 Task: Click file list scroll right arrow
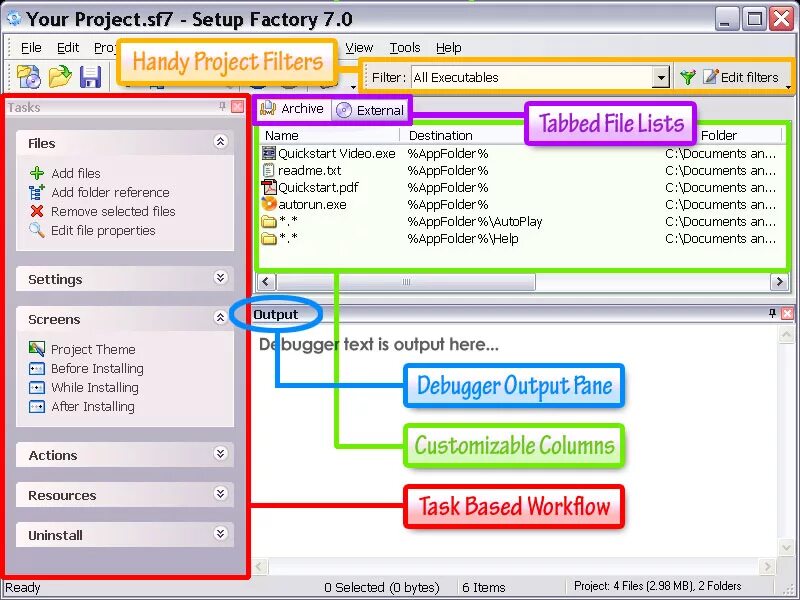(779, 282)
